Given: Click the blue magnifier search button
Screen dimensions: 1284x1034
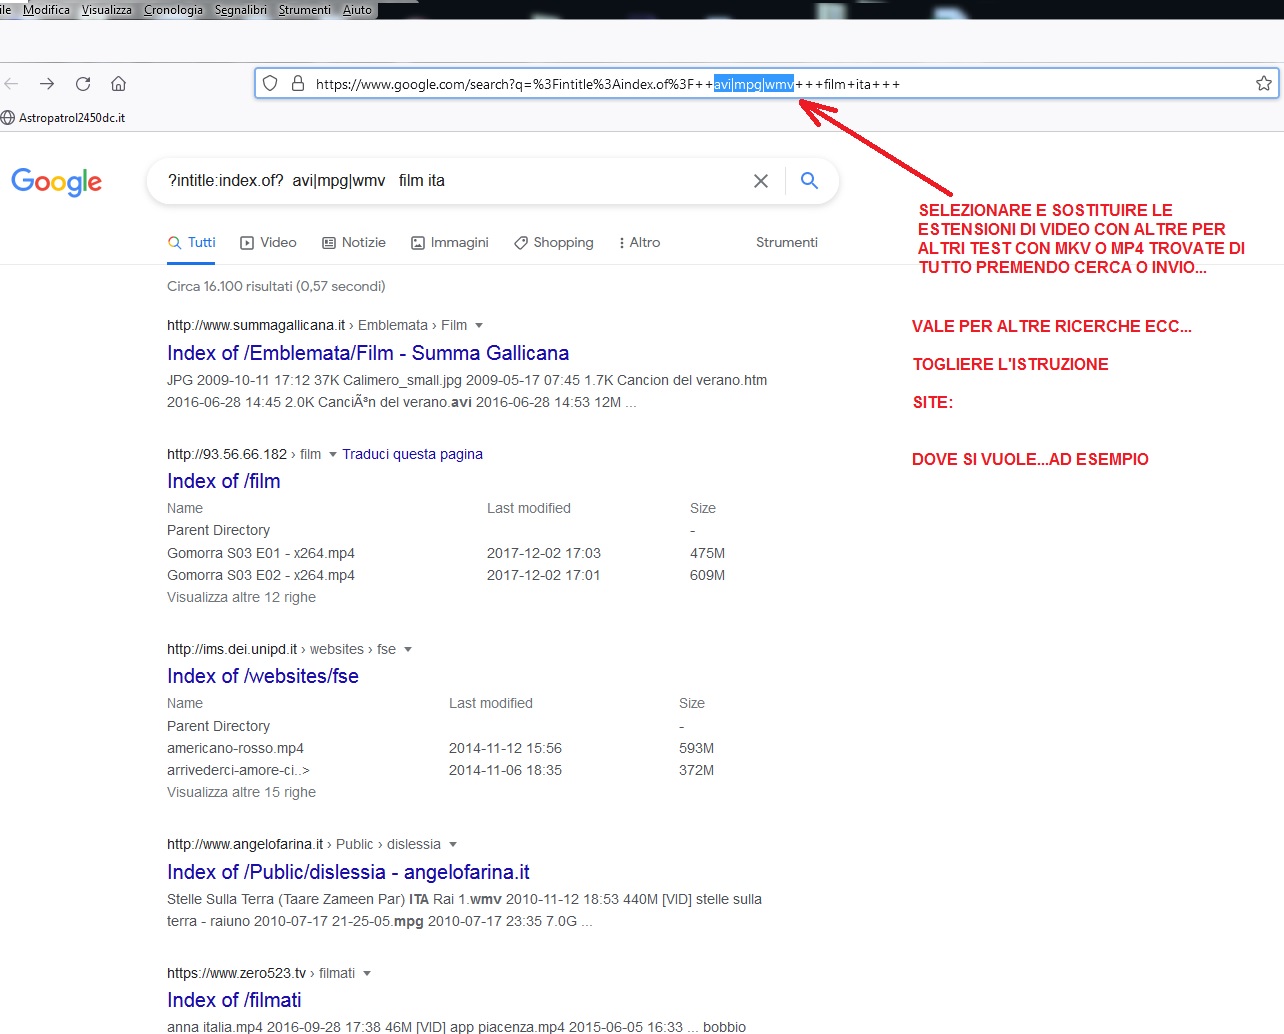Looking at the screenshot, I should tap(809, 181).
